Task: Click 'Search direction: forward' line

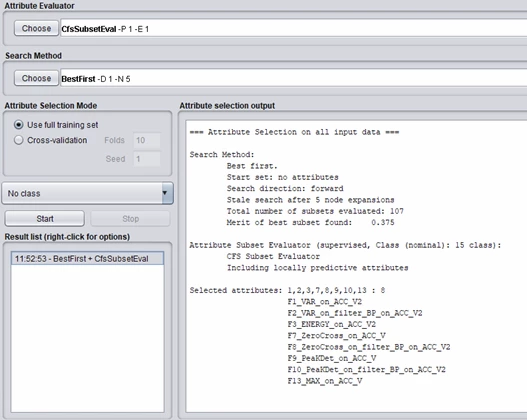Action: tap(285, 188)
